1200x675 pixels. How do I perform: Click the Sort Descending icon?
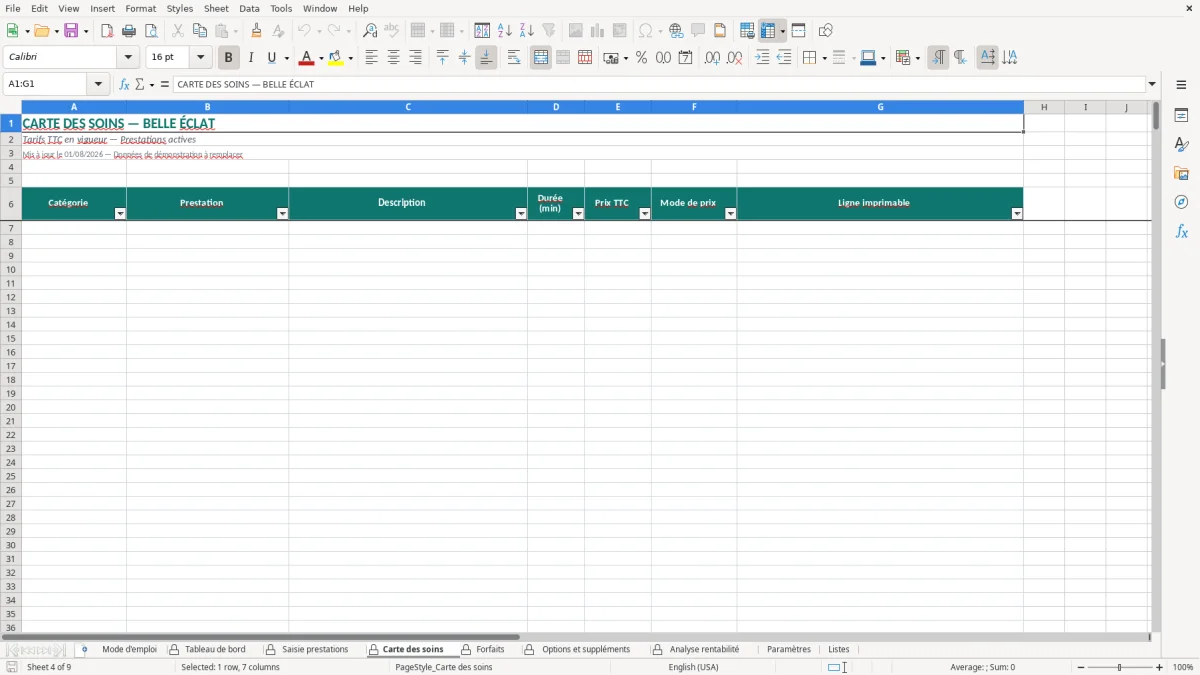point(527,31)
